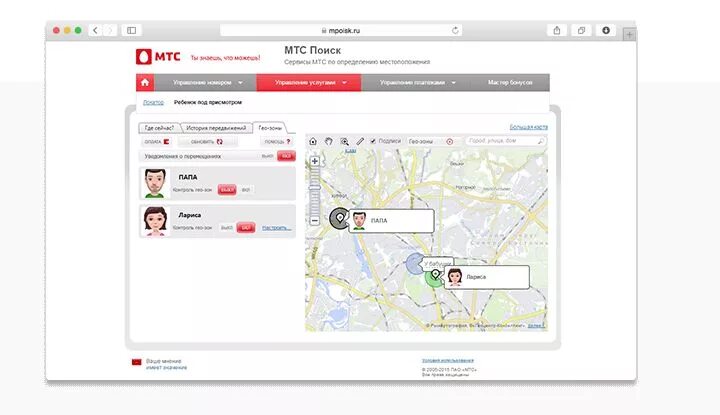This screenshot has width=720, height=415.
Task: Go to the MTS home icon in navigation bar
Action: coord(145,83)
